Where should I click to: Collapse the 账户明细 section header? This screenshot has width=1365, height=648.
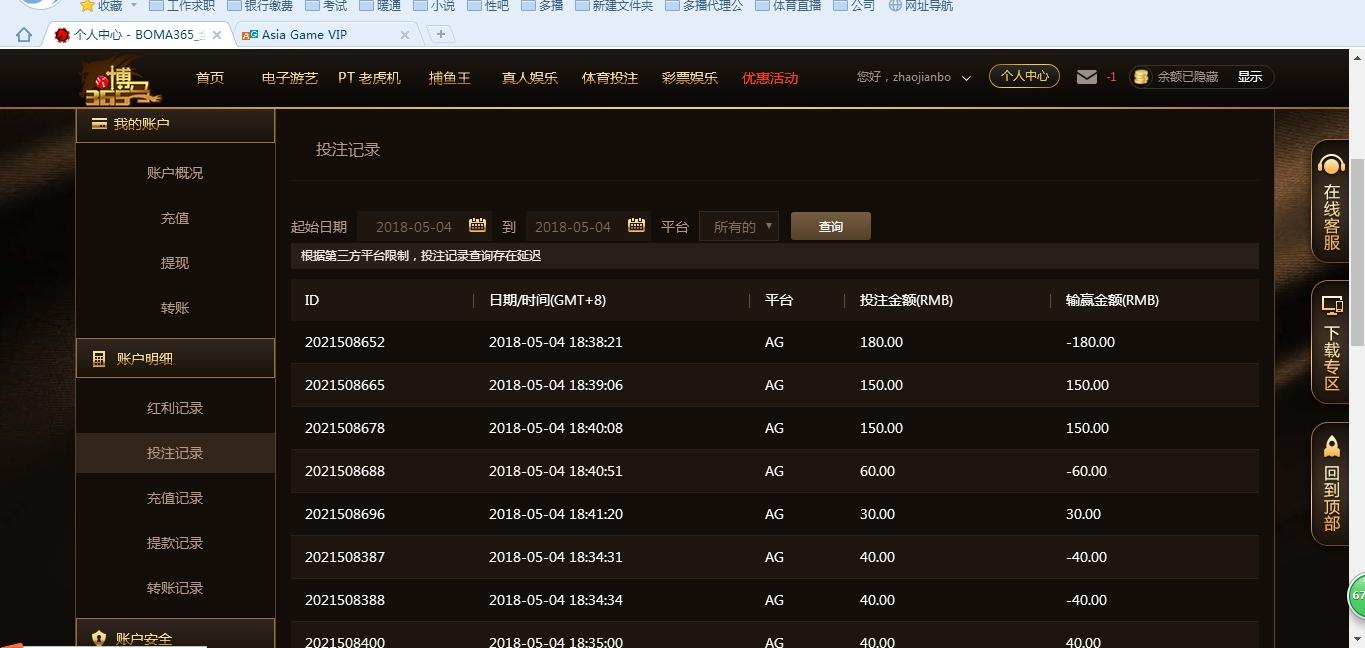tap(175, 358)
